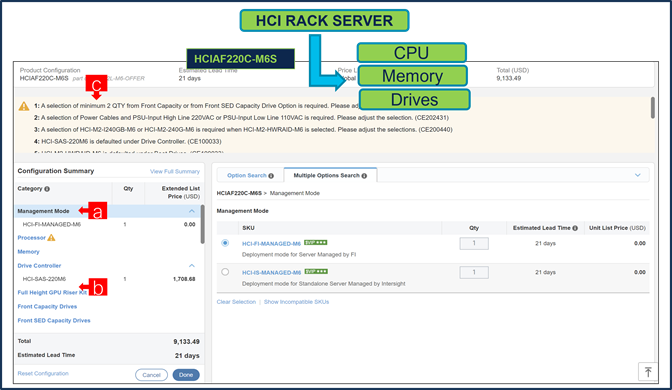The width and height of the screenshot is (672, 390).
Task: Switch to the Option Search tab
Action: [250, 176]
